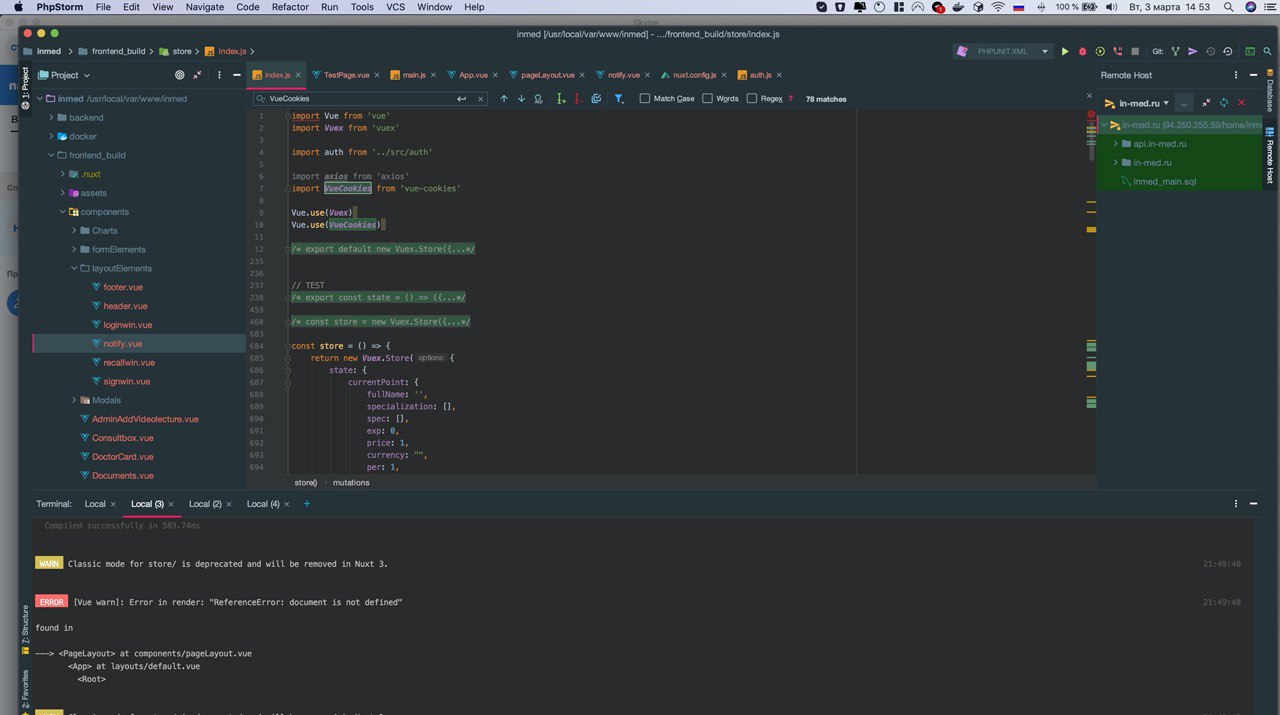Run the PHPUNIT.XML configuration with green play
This screenshot has width=1280, height=715.
tap(1065, 51)
